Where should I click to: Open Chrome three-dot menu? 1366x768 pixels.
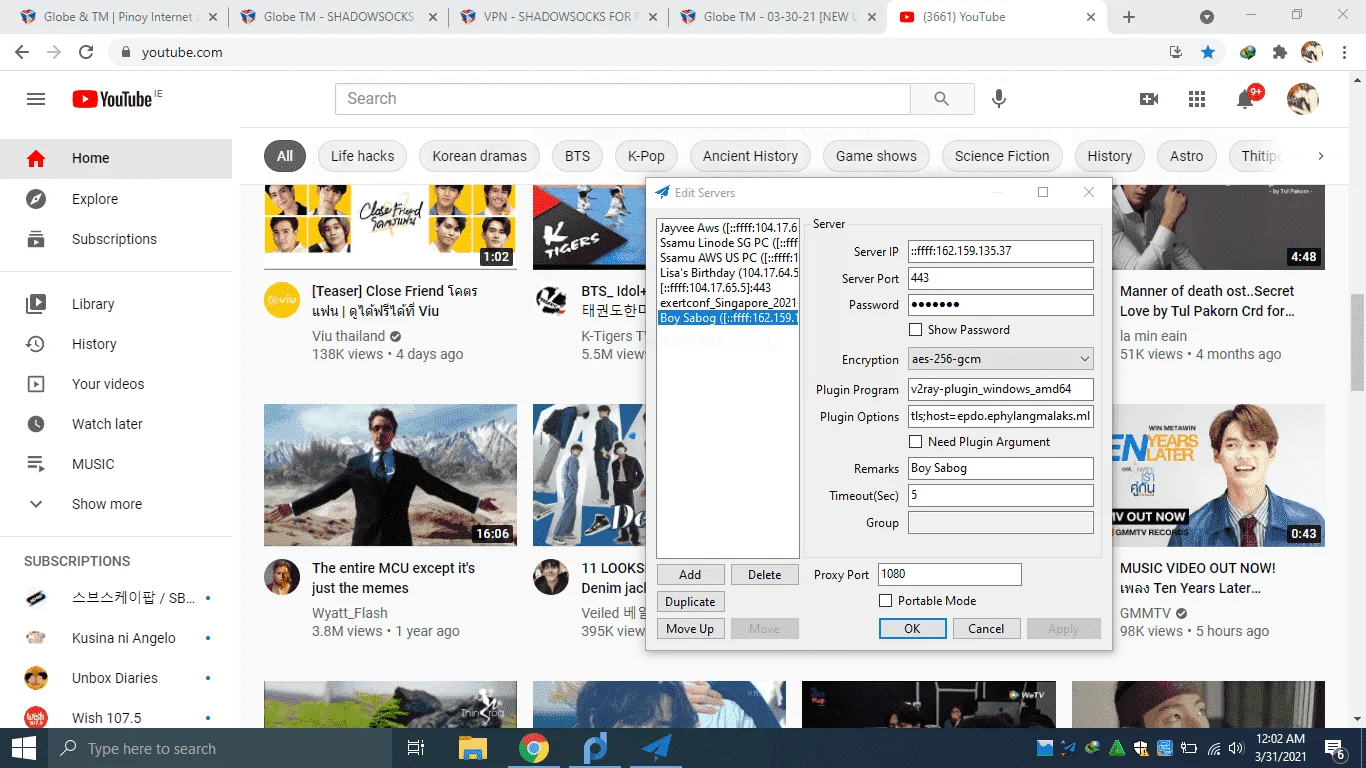(x=1343, y=52)
